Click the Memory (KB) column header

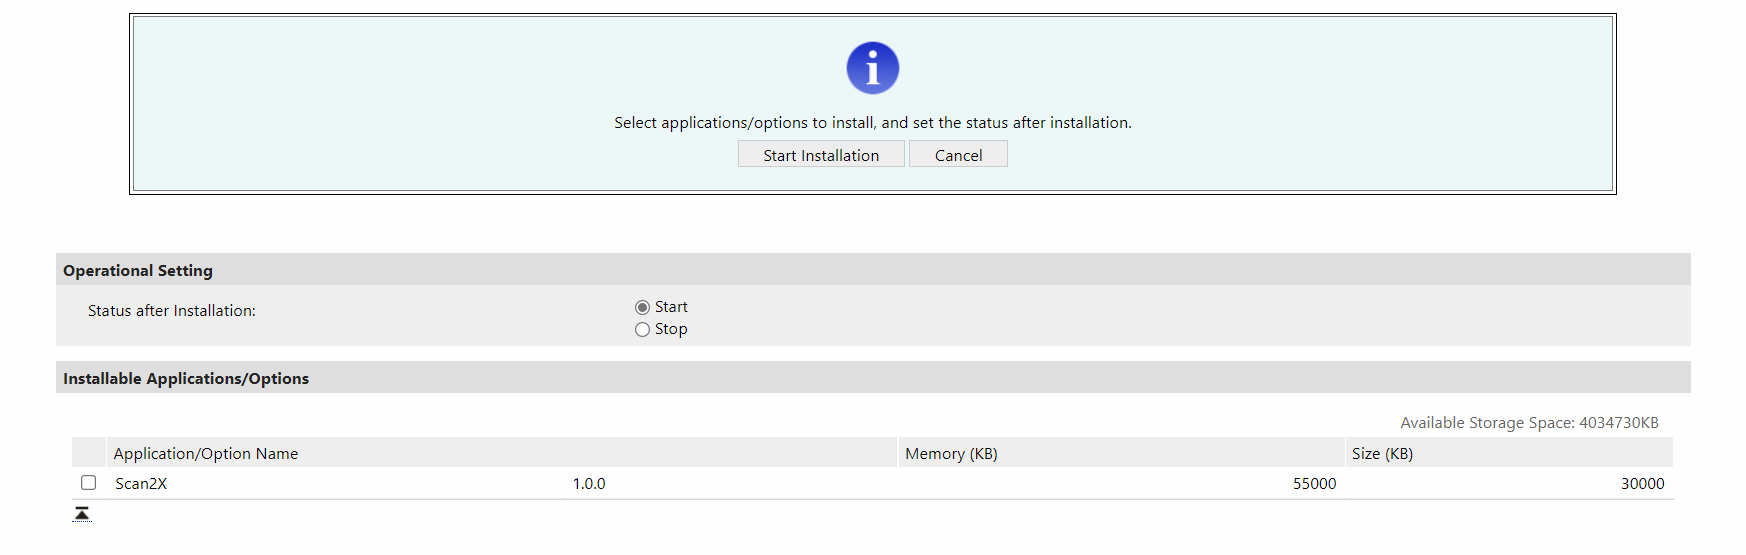coord(951,454)
